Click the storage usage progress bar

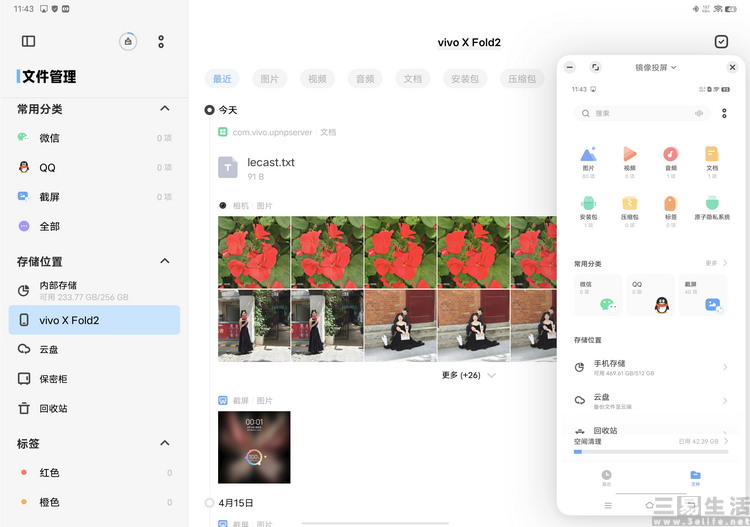[x=651, y=451]
